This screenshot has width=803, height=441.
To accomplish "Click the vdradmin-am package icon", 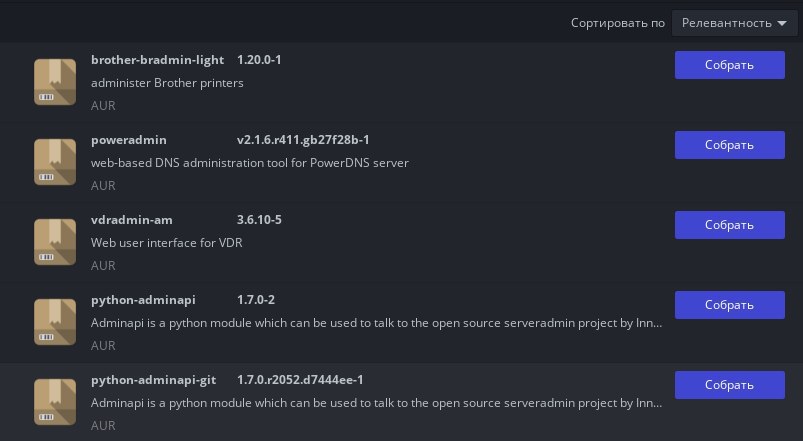I will point(55,242).
